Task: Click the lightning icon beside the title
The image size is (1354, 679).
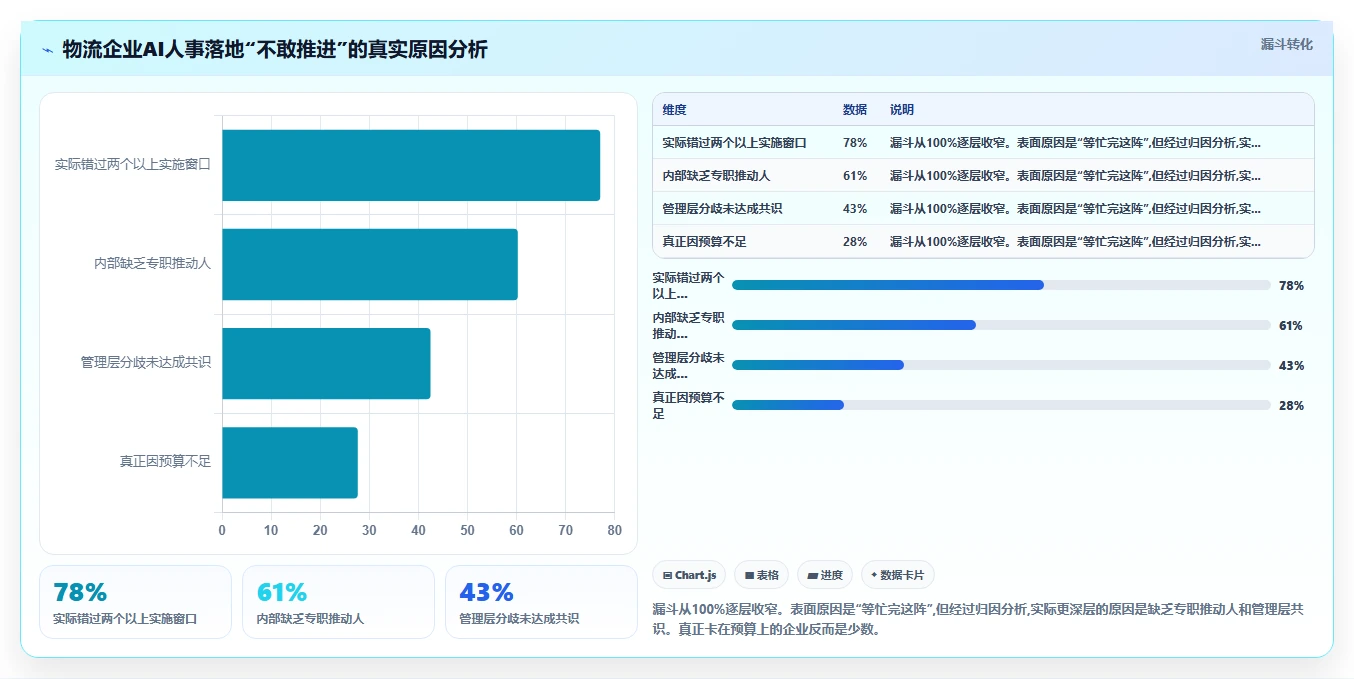Action: (47, 50)
